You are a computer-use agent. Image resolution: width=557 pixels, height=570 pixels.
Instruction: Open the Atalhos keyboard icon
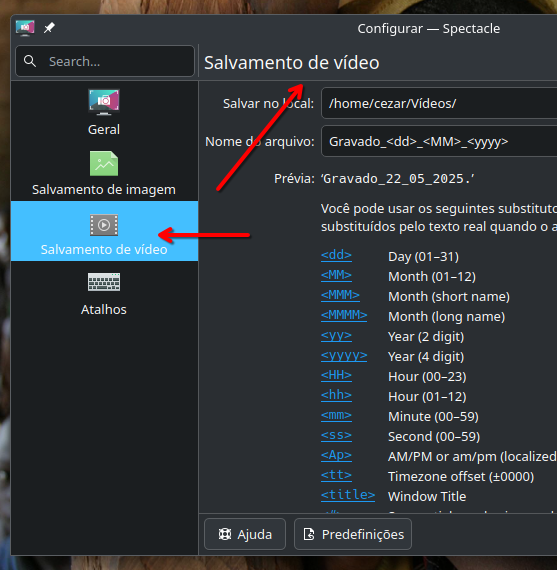[104, 282]
